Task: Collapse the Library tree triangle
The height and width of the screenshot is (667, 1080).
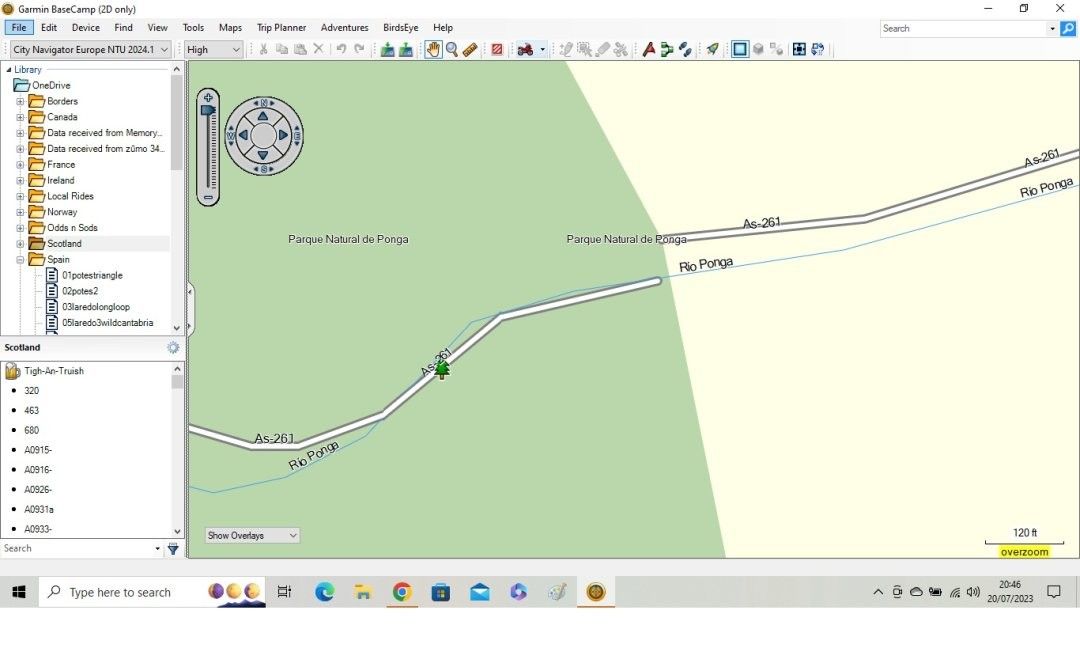Action: point(8,70)
